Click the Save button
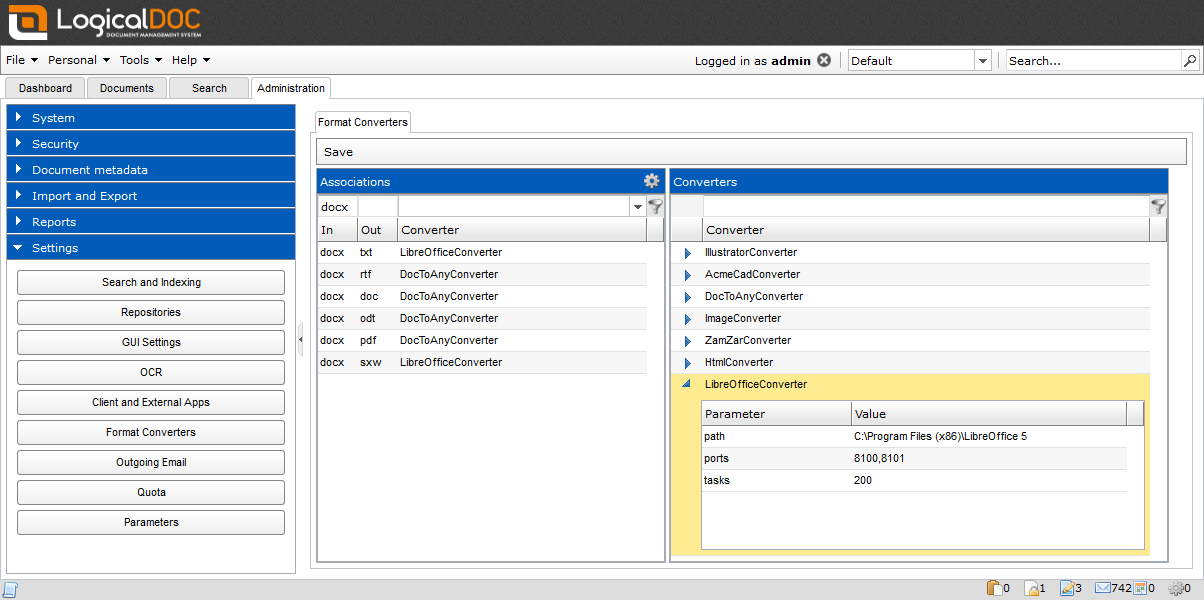Viewport: 1204px width, 600px height. point(337,151)
